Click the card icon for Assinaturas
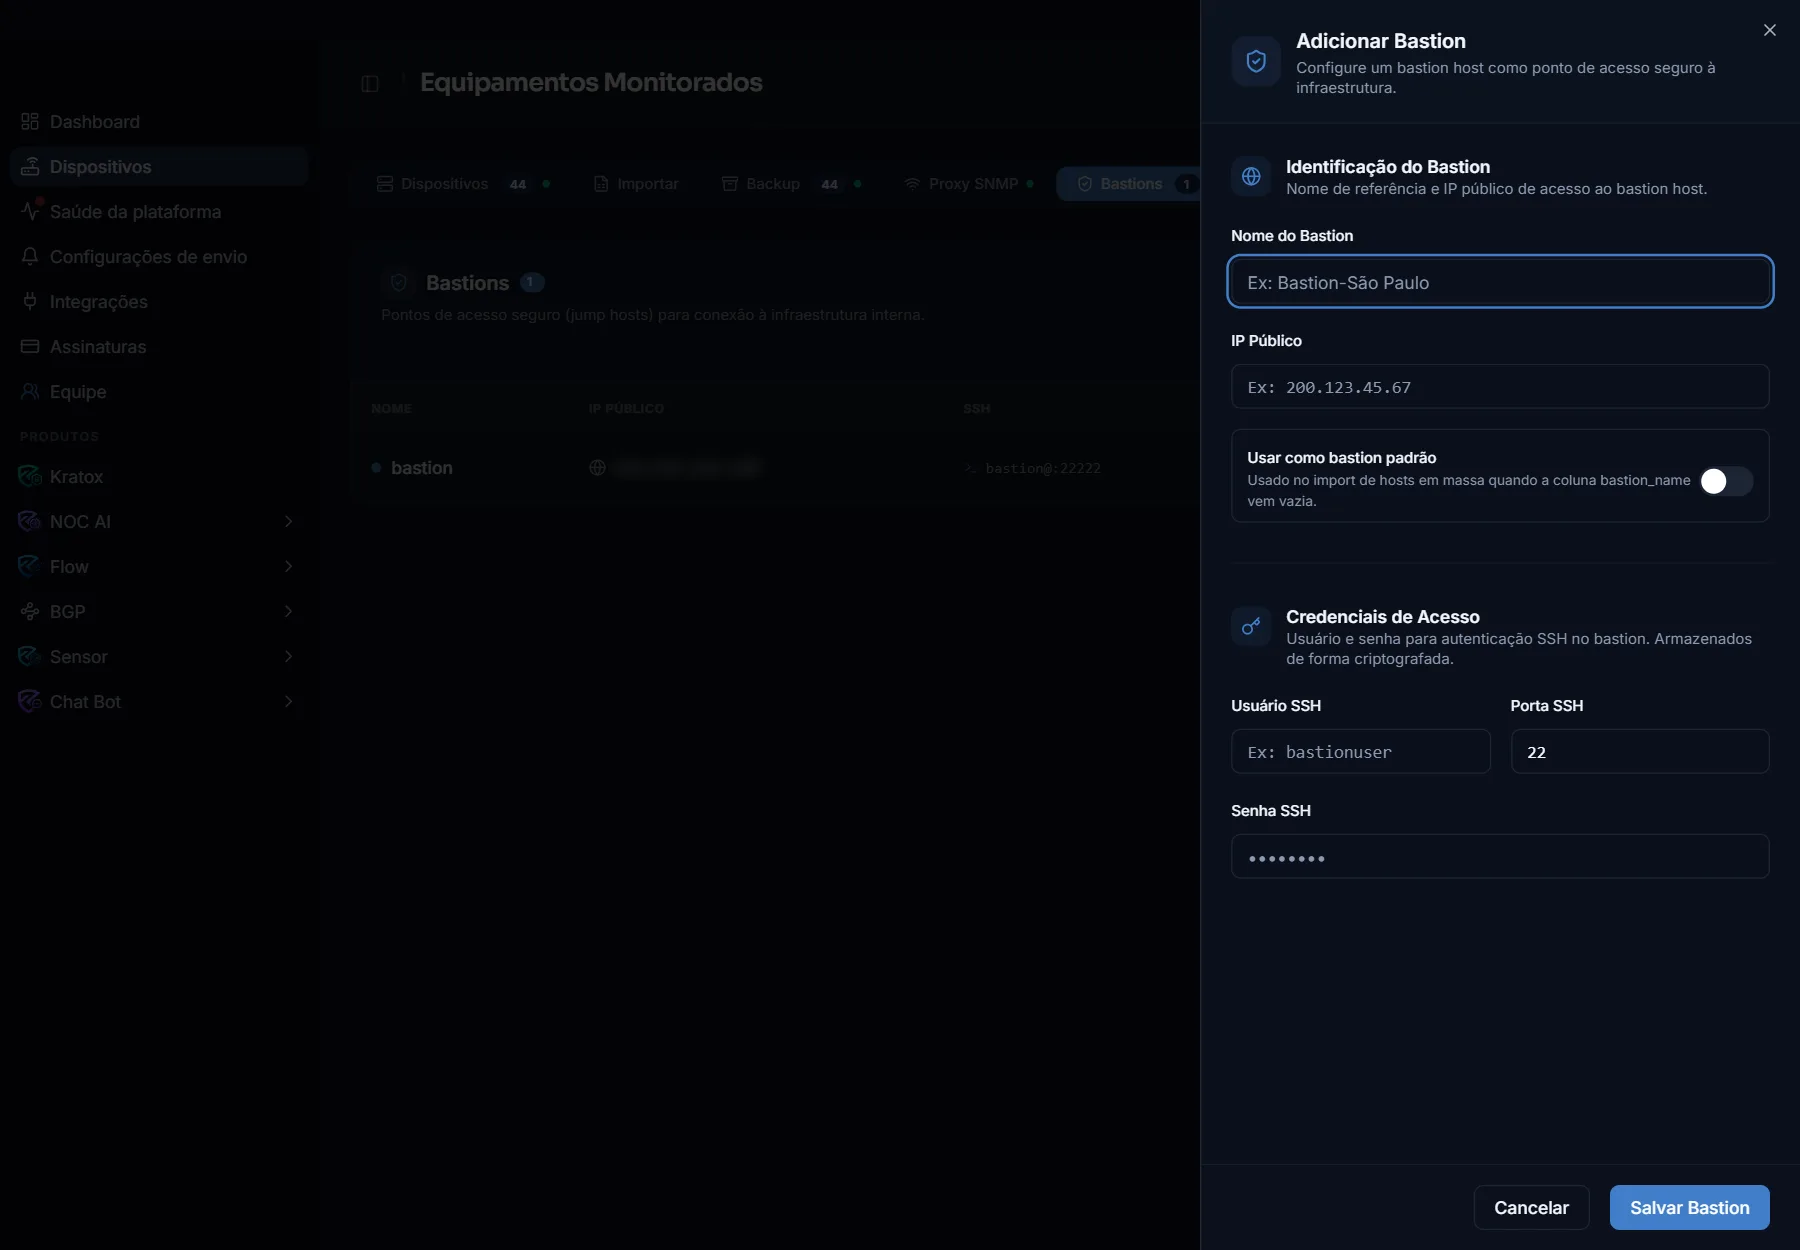Image resolution: width=1800 pixels, height=1250 pixels. point(30,346)
